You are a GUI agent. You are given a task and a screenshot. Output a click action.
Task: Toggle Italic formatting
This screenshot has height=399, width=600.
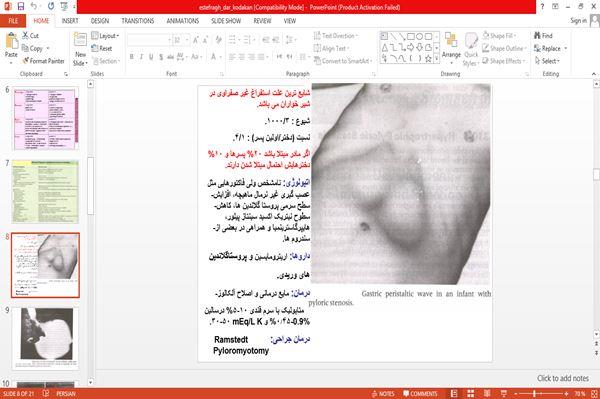point(141,57)
